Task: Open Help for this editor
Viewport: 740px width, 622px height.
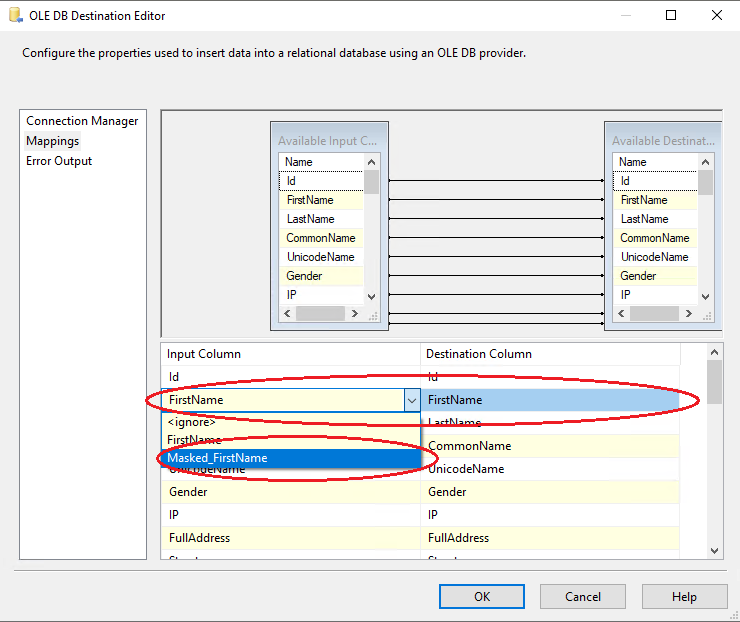Action: tap(684, 596)
